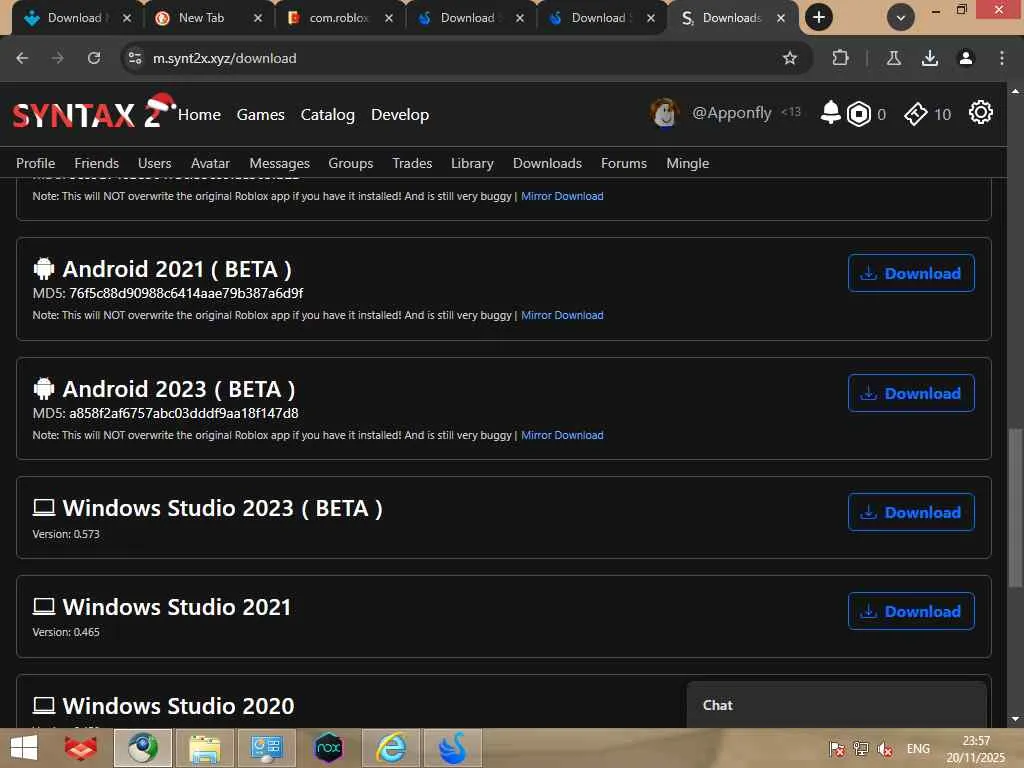Image resolution: width=1024 pixels, height=768 pixels.
Task: Click Android 2023 MD5 hash text
Action: [184, 413]
